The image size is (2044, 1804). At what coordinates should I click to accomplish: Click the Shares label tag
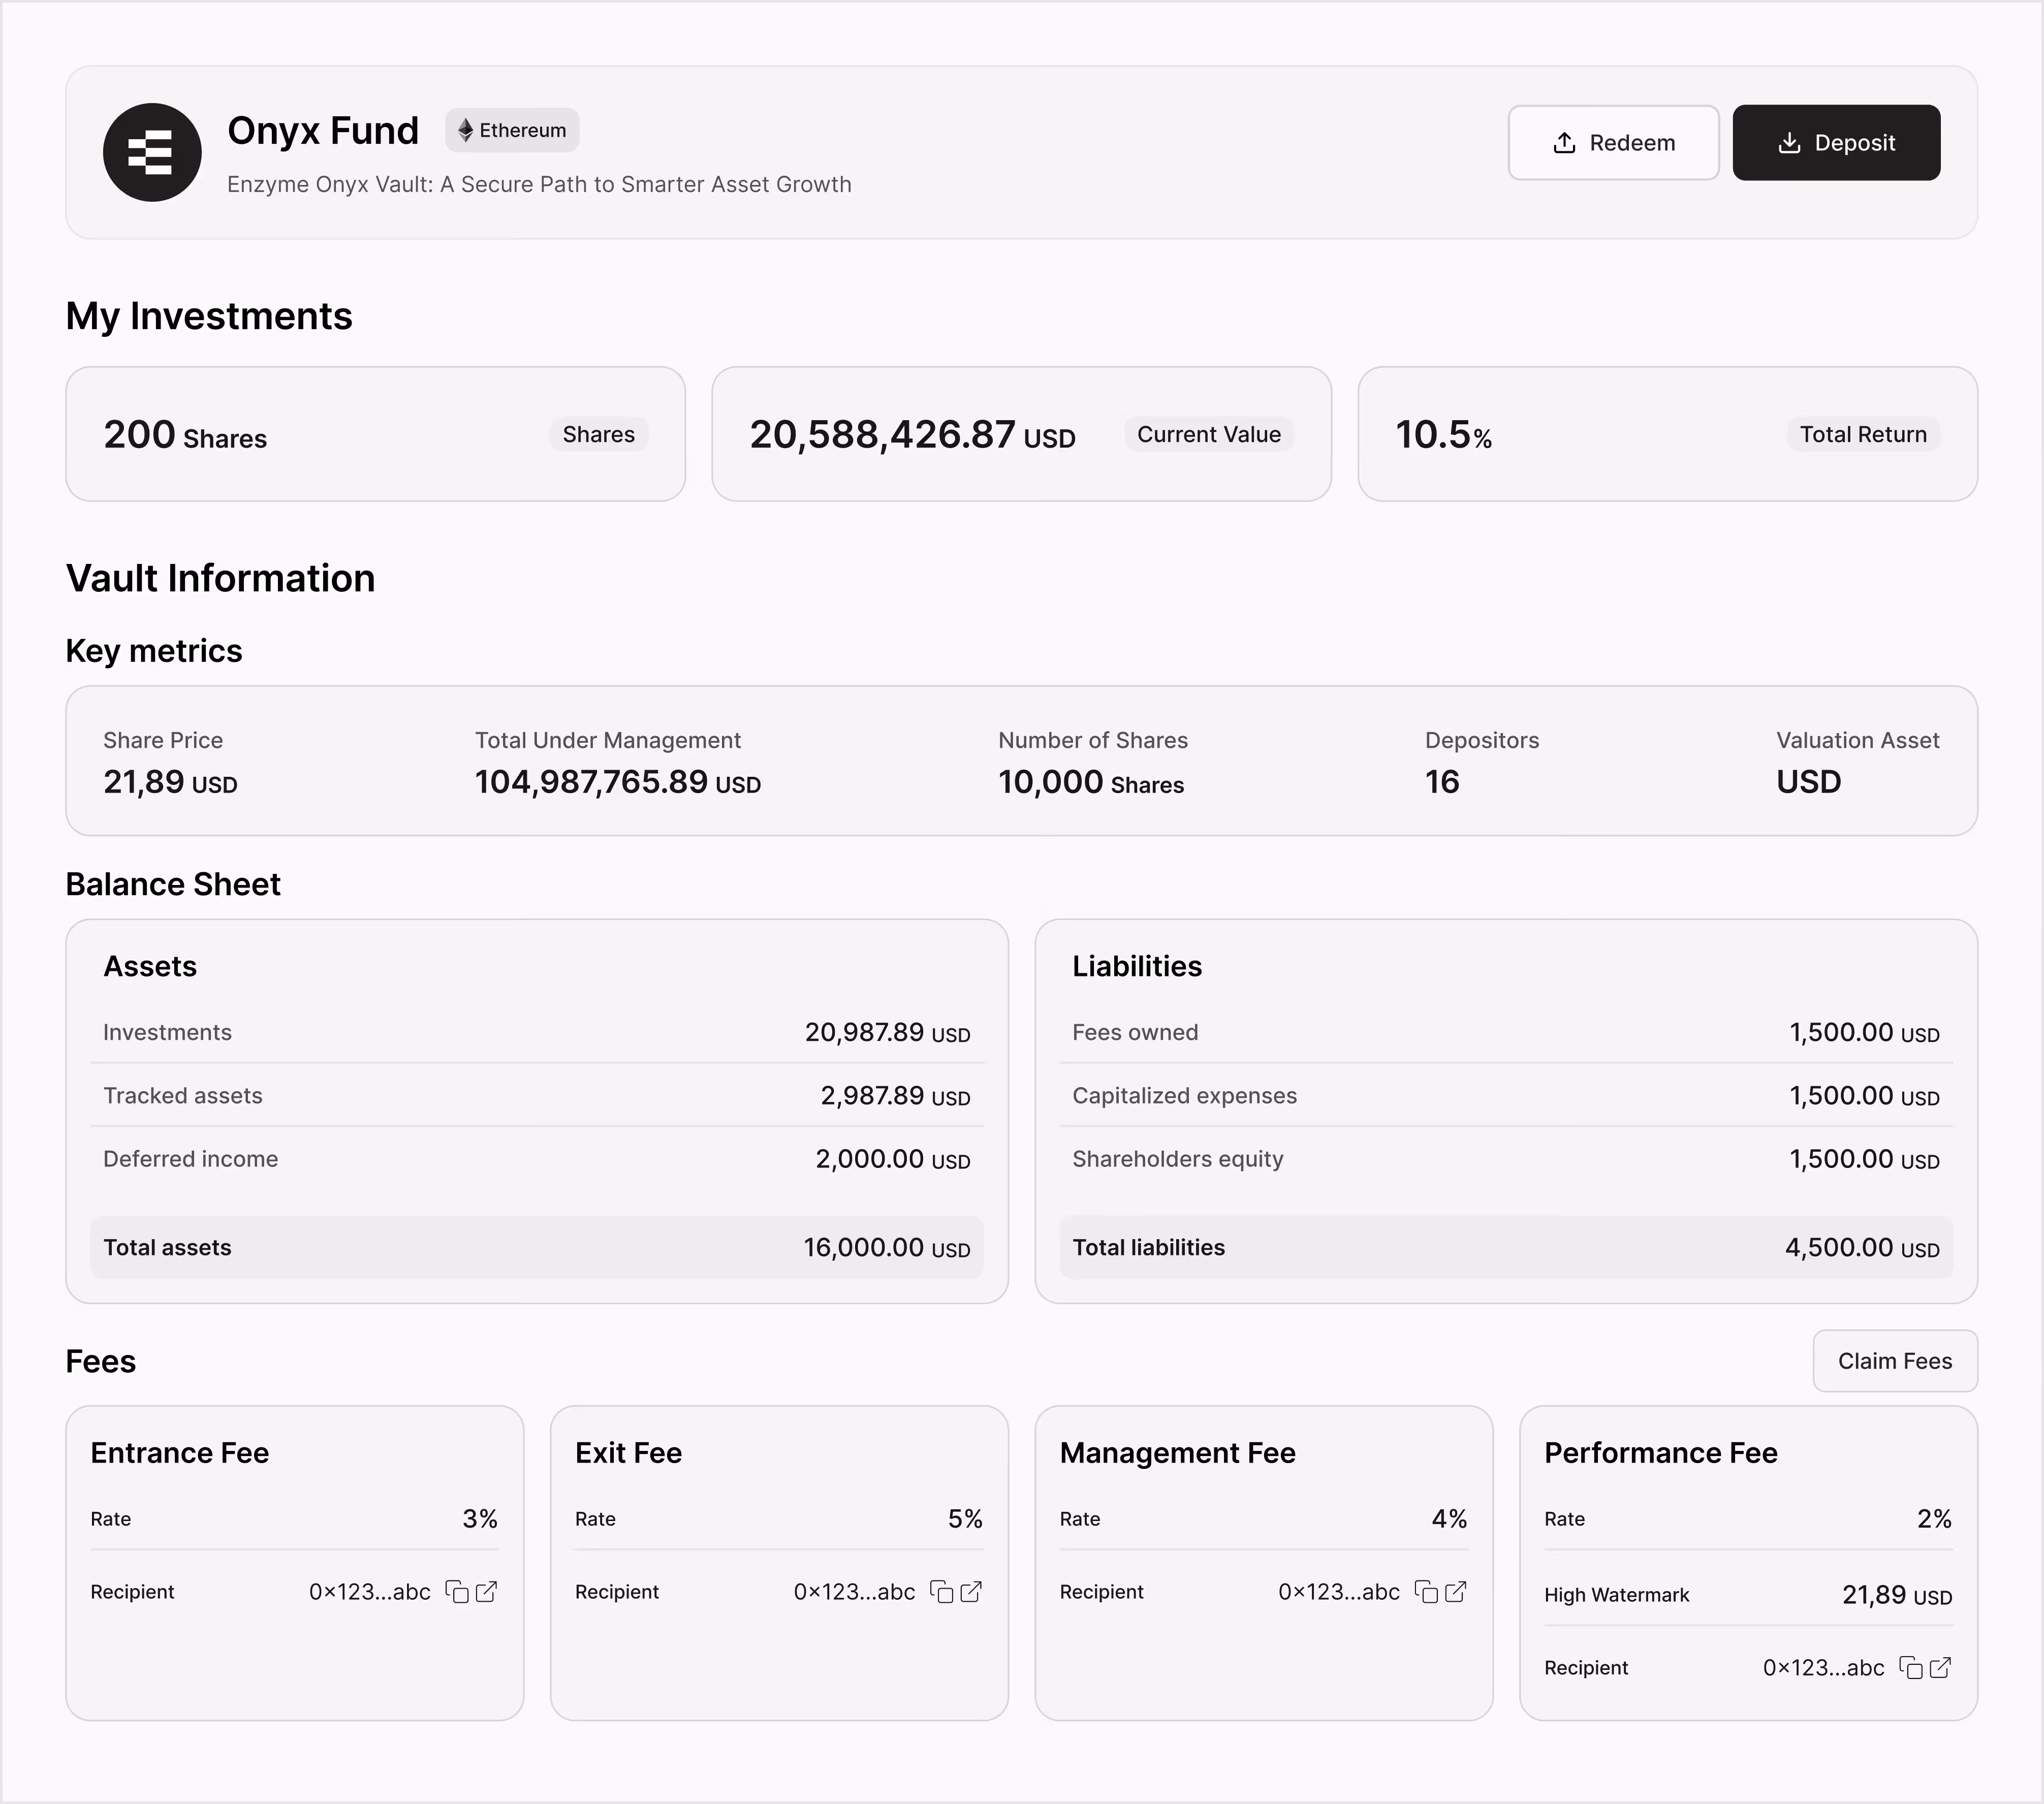598,434
